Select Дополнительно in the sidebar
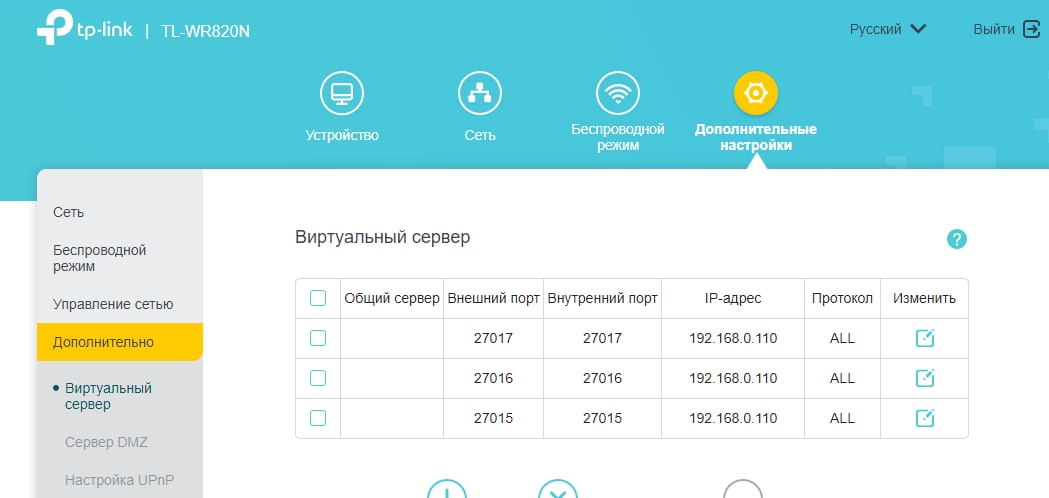Viewport: 1049px width, 498px height. tap(120, 342)
